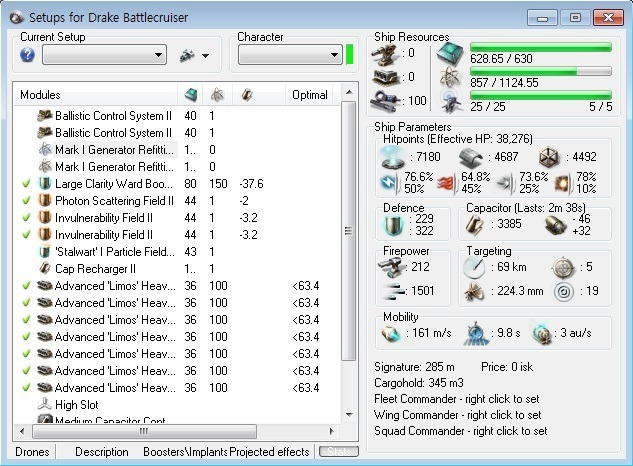Select the Cap Recharger II row
The image size is (633, 466).
coord(176,269)
